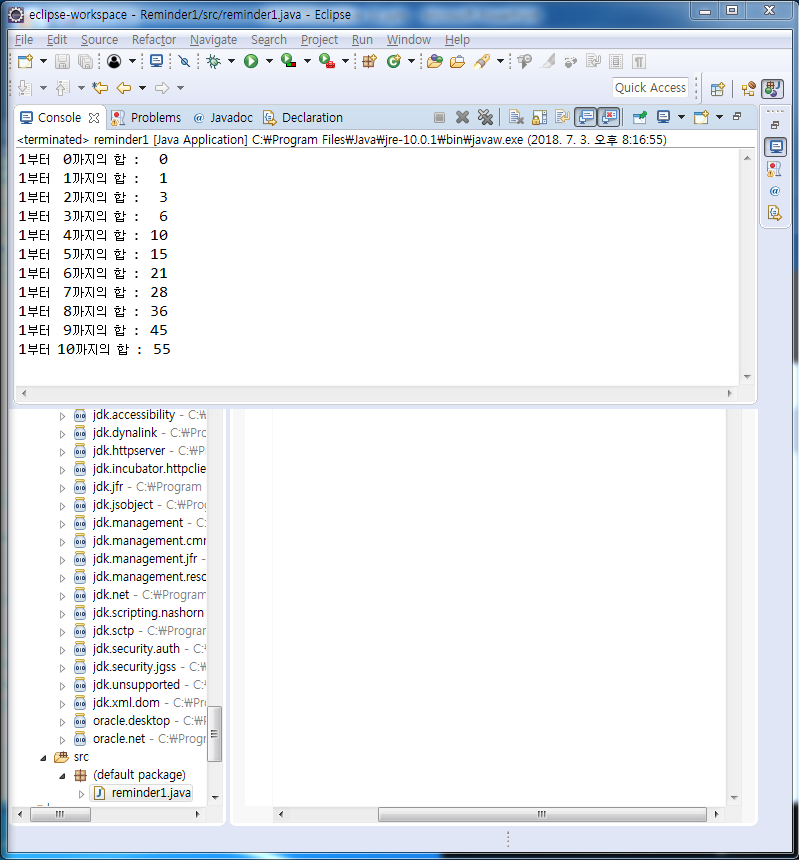Image resolution: width=799 pixels, height=860 pixels.
Task: Toggle Show Console on Standard Error
Action: (x=609, y=117)
